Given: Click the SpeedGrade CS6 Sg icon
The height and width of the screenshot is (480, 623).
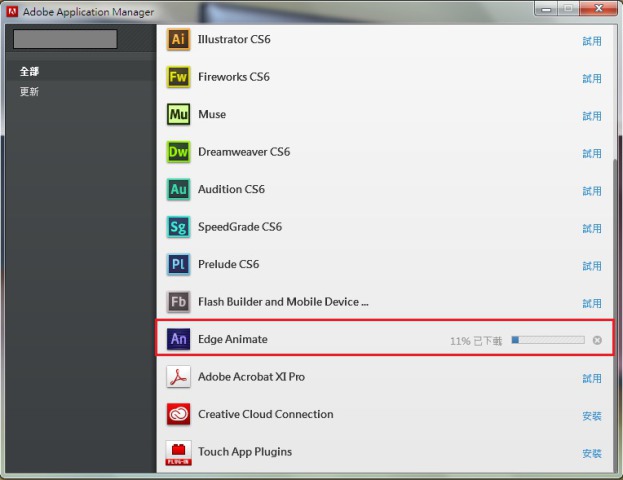Looking at the screenshot, I should [x=178, y=227].
